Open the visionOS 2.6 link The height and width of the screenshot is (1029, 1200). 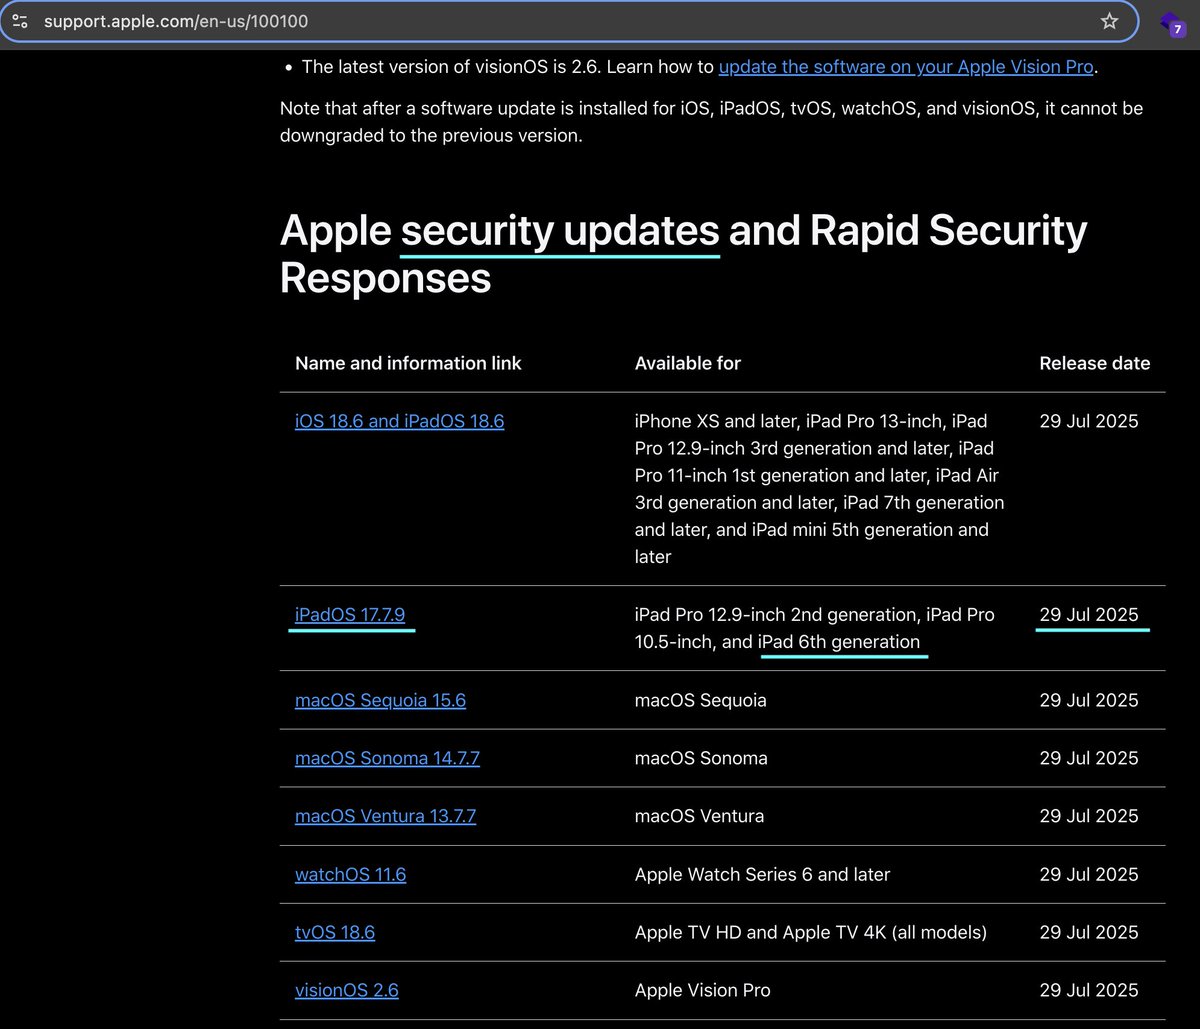point(346,990)
